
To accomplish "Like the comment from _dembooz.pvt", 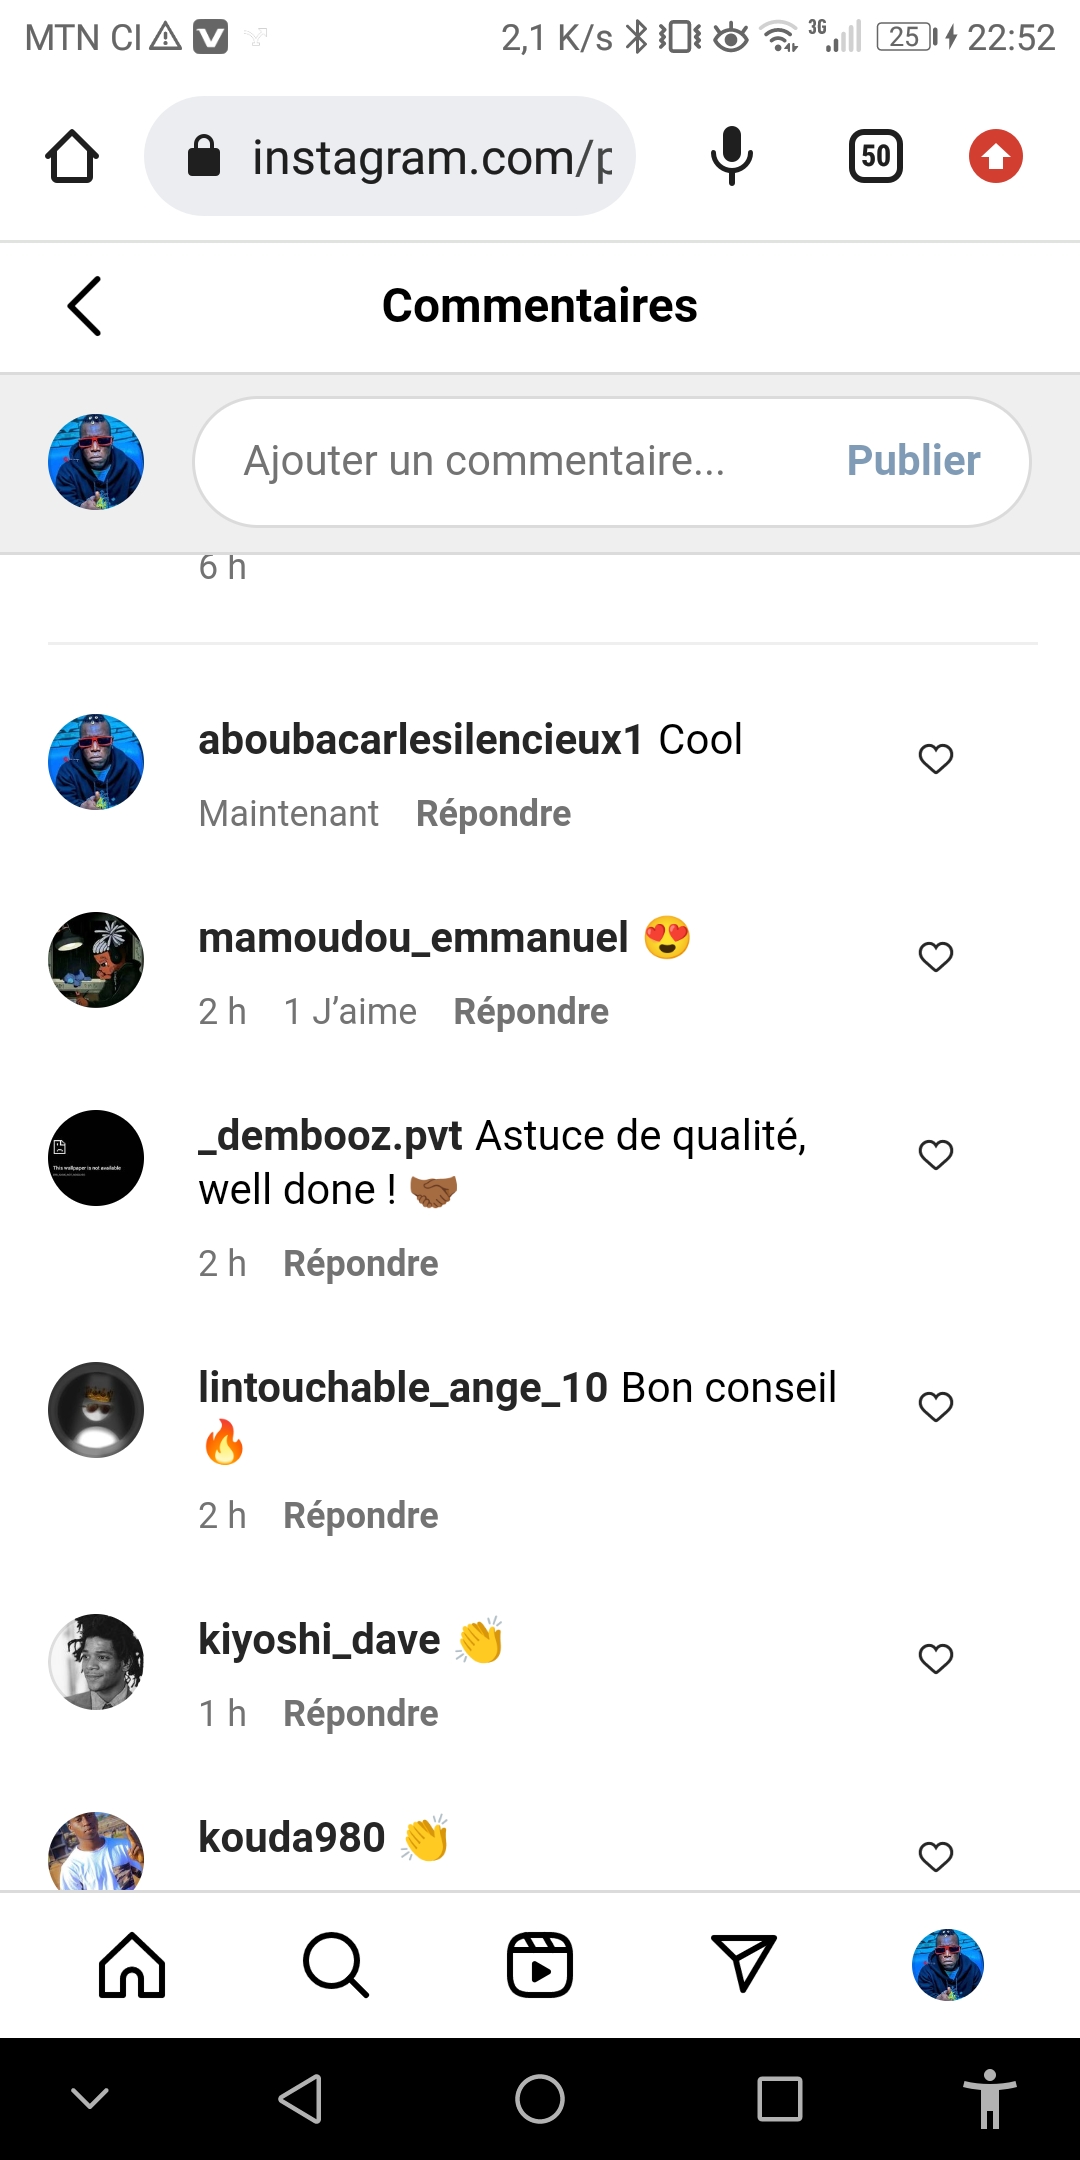I will click(x=936, y=1155).
